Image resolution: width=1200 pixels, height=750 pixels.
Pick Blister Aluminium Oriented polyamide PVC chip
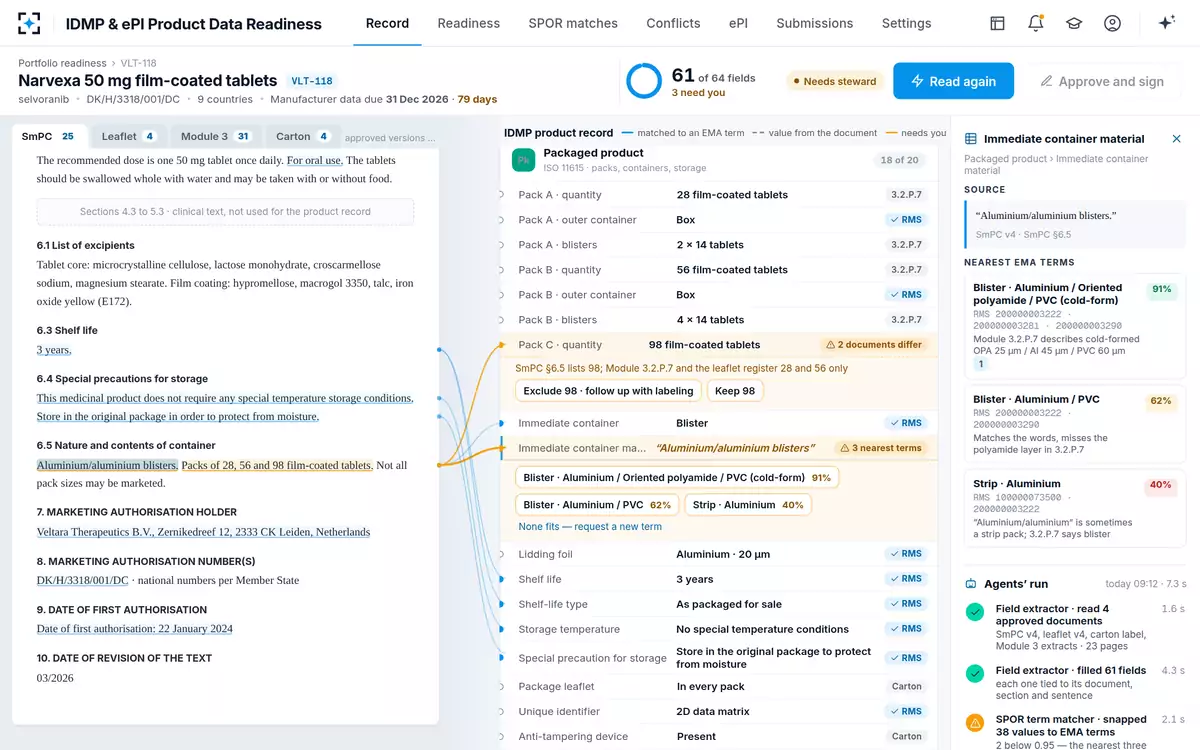(x=677, y=478)
